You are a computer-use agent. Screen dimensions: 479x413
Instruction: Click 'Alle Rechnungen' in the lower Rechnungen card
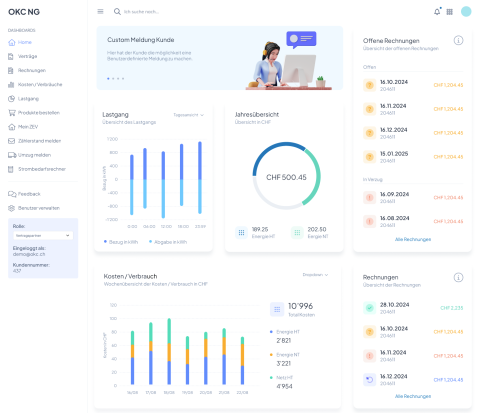point(413,396)
